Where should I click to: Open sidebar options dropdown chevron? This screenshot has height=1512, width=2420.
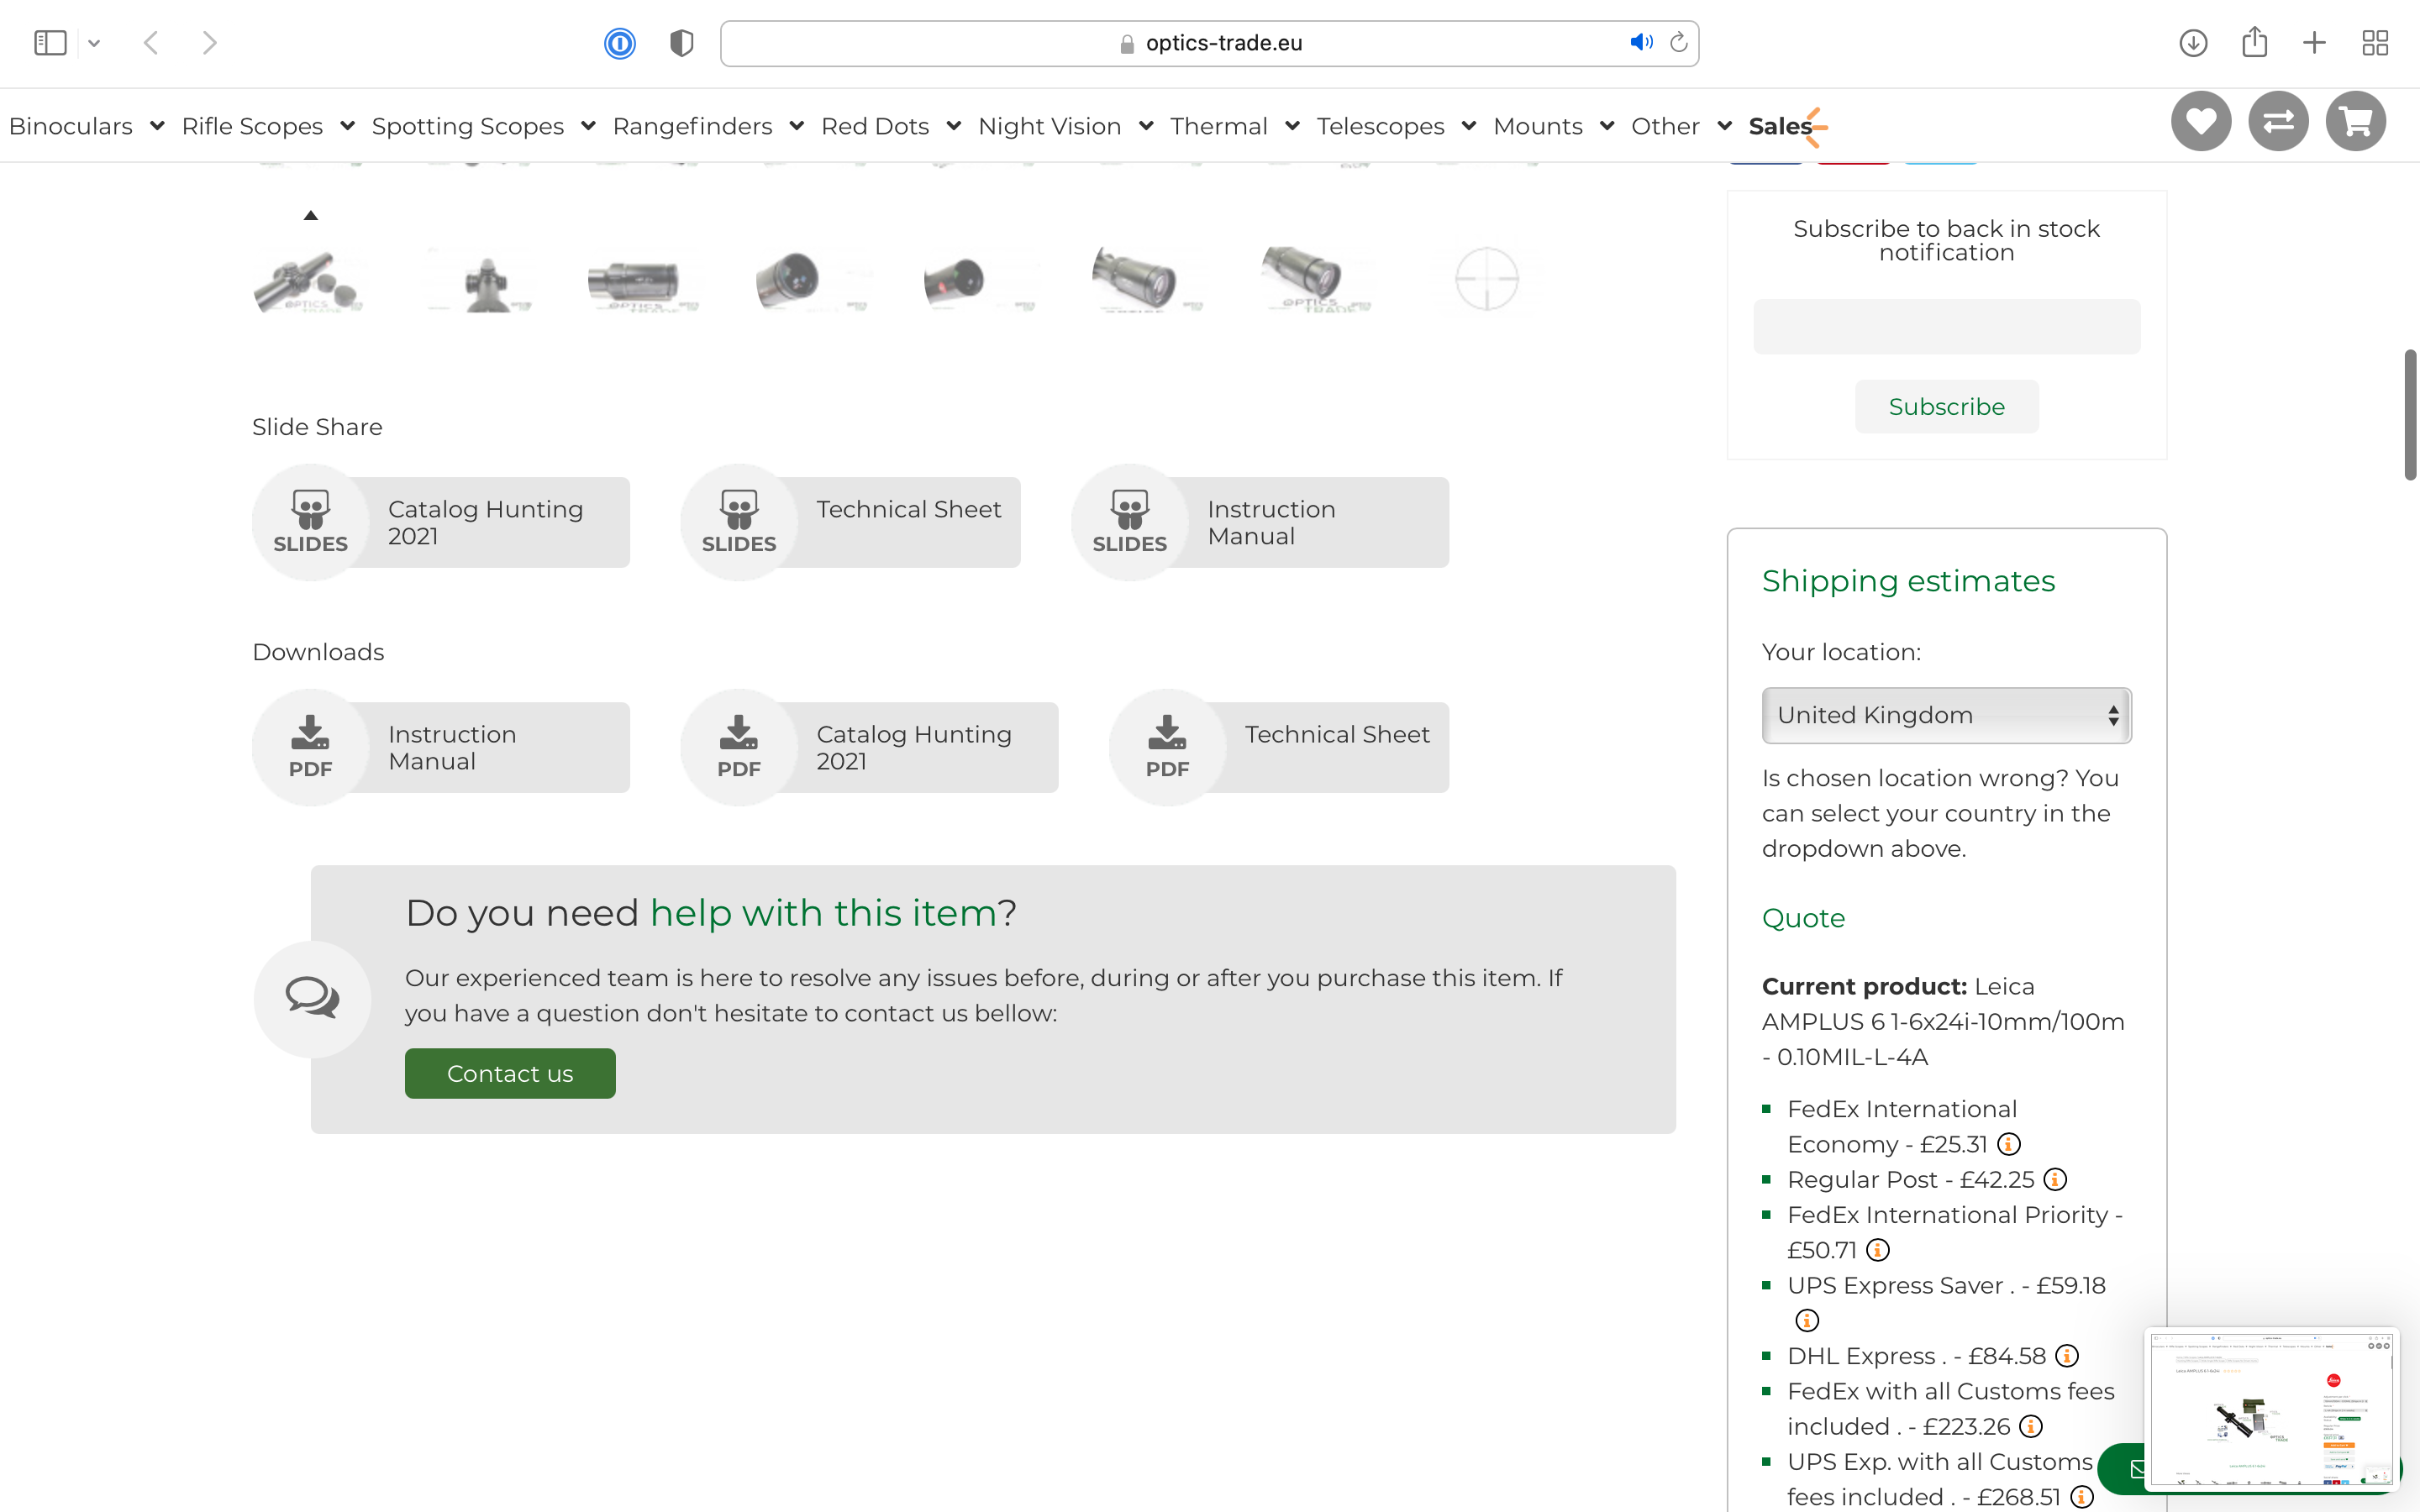[94, 43]
